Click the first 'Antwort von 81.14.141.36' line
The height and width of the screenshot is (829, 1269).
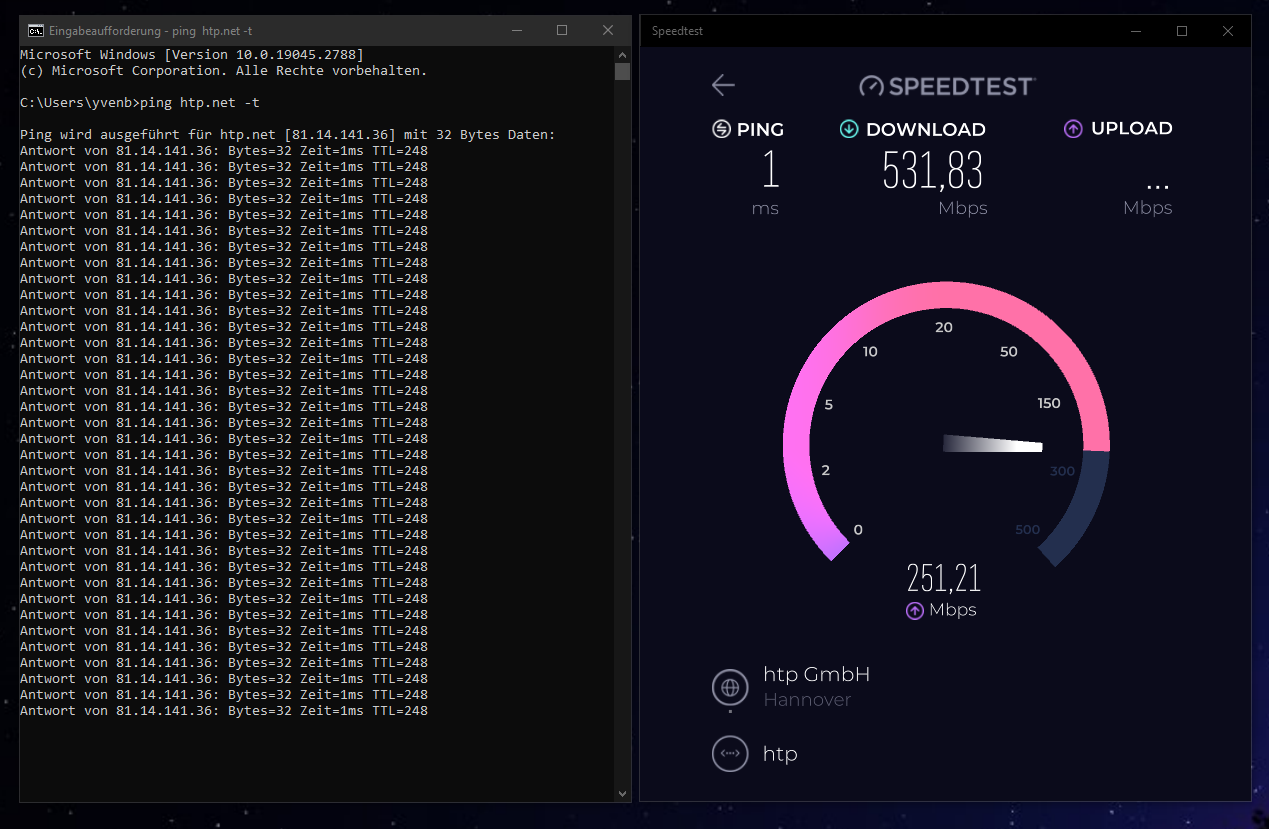[x=224, y=151]
